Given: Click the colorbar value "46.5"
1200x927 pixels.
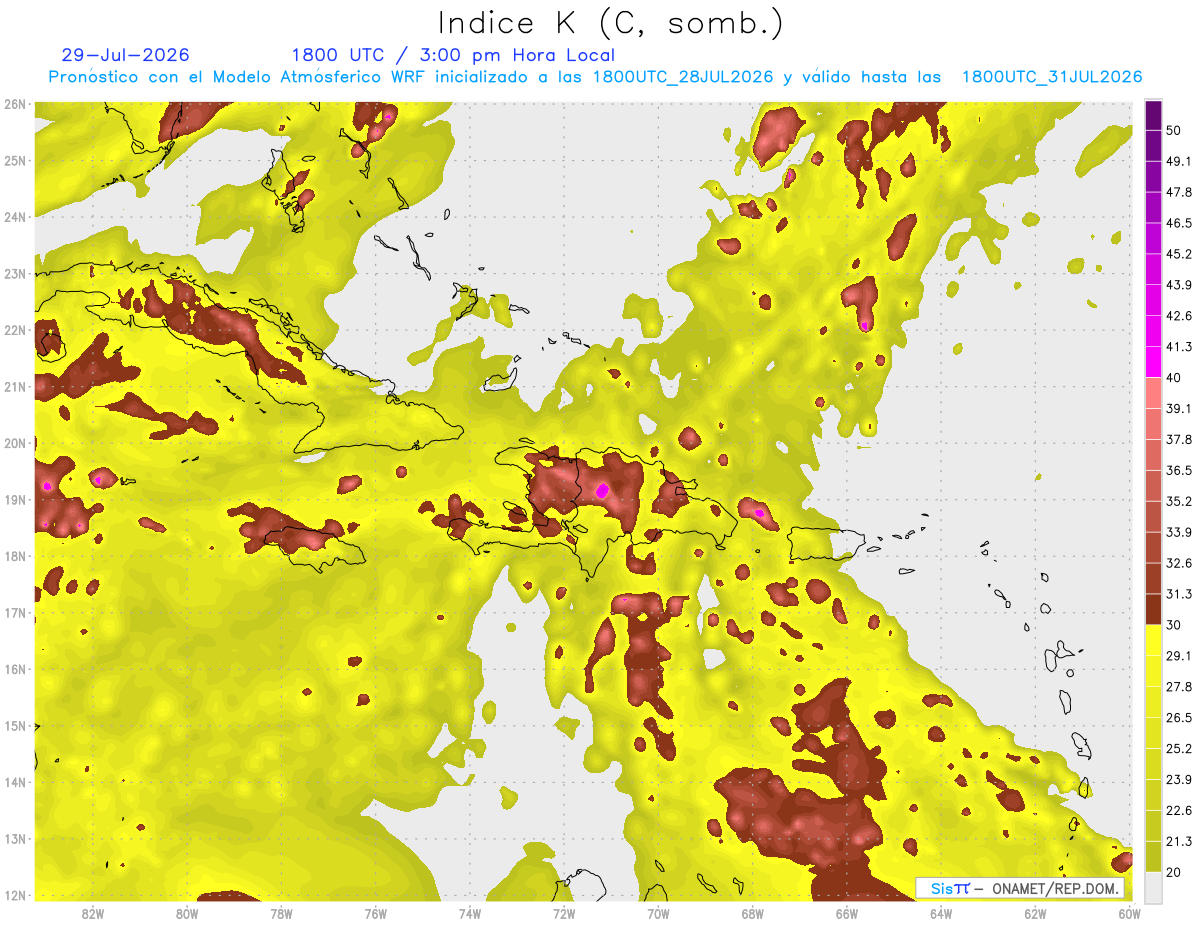Looking at the screenshot, I should pyautogui.click(x=1179, y=223).
